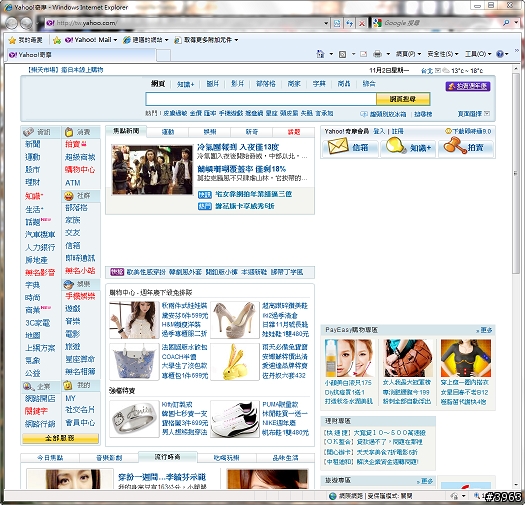Open the search provider dropdown arrow
Screen dimensions: 525x505
[516, 23]
